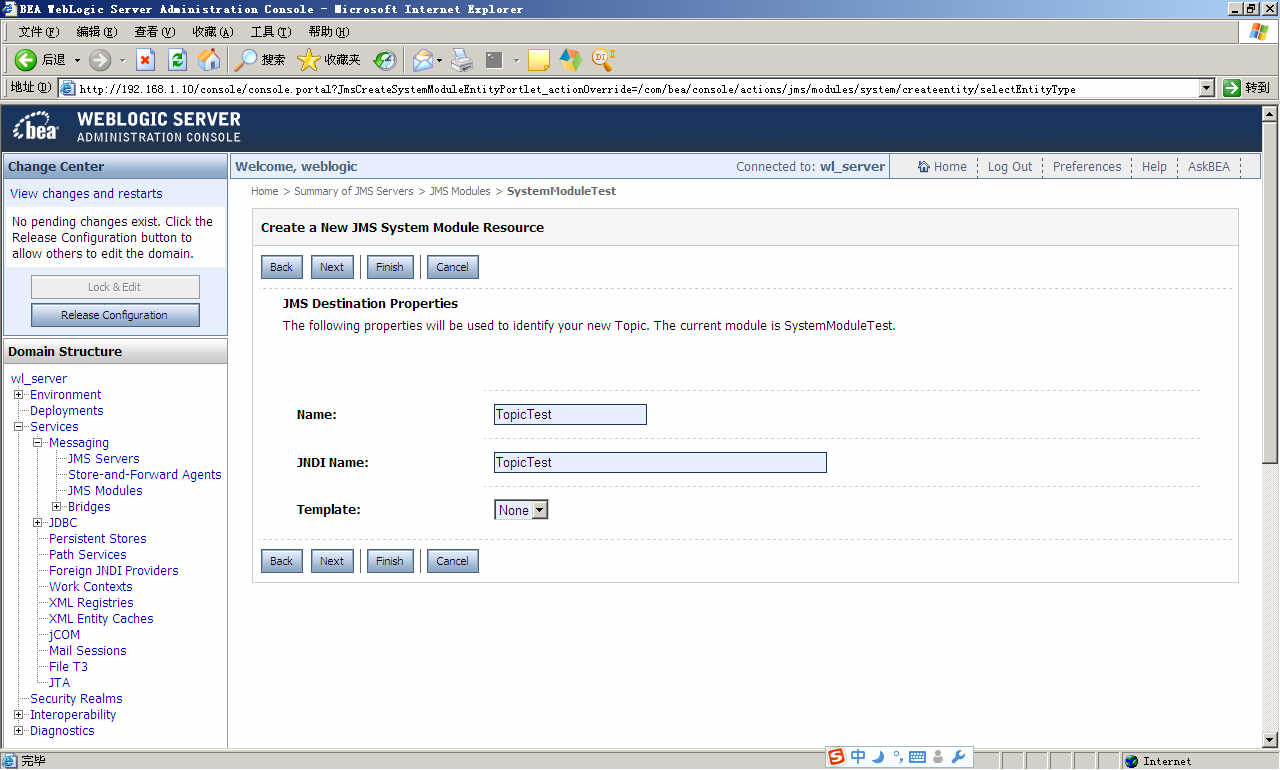
Task: Open the 工具(T) menu
Action: (271, 32)
